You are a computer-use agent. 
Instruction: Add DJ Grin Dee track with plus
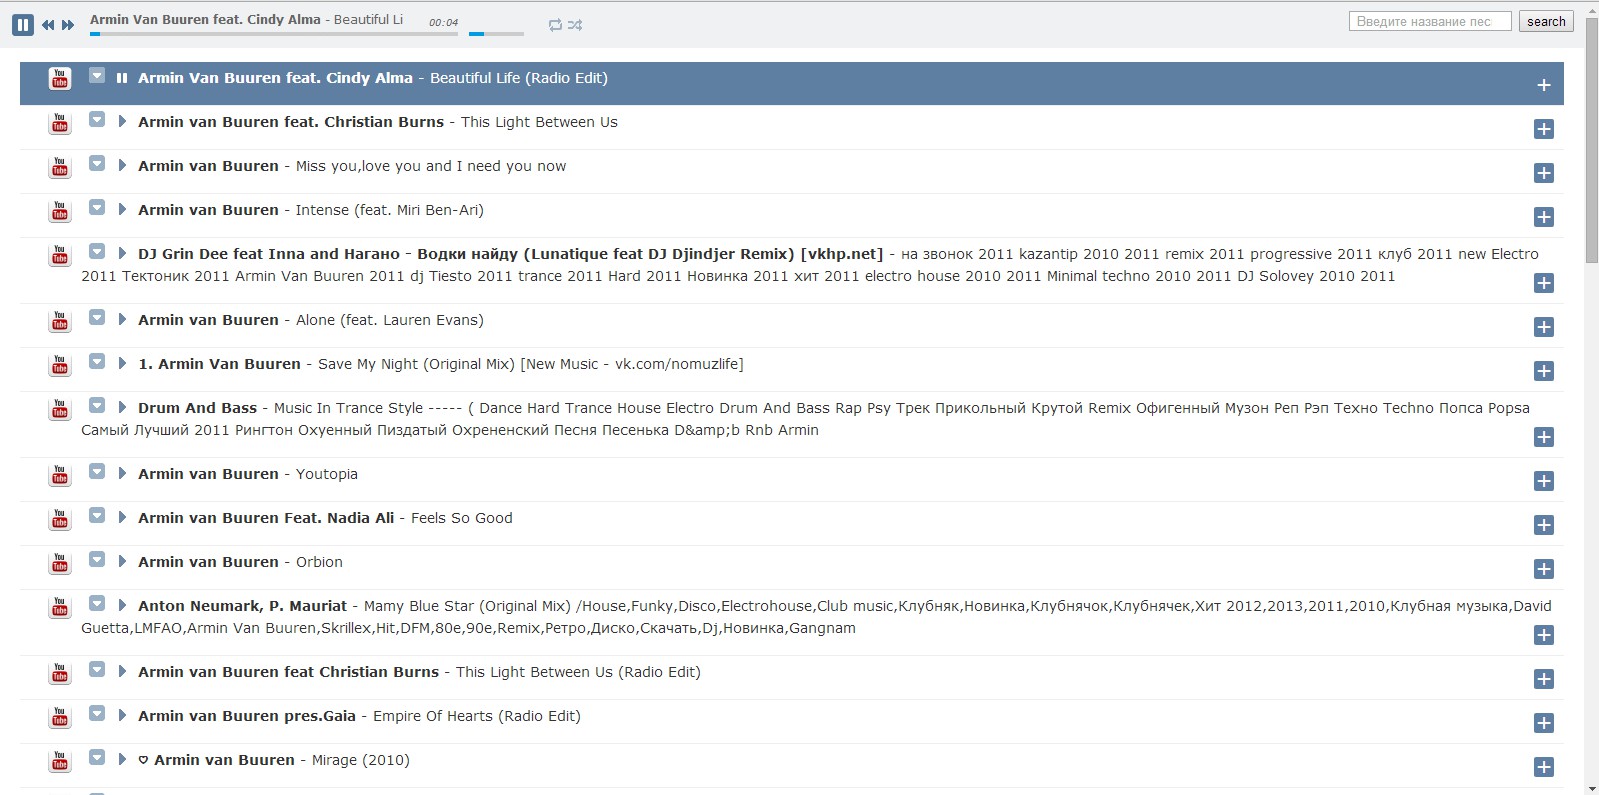coord(1544,283)
